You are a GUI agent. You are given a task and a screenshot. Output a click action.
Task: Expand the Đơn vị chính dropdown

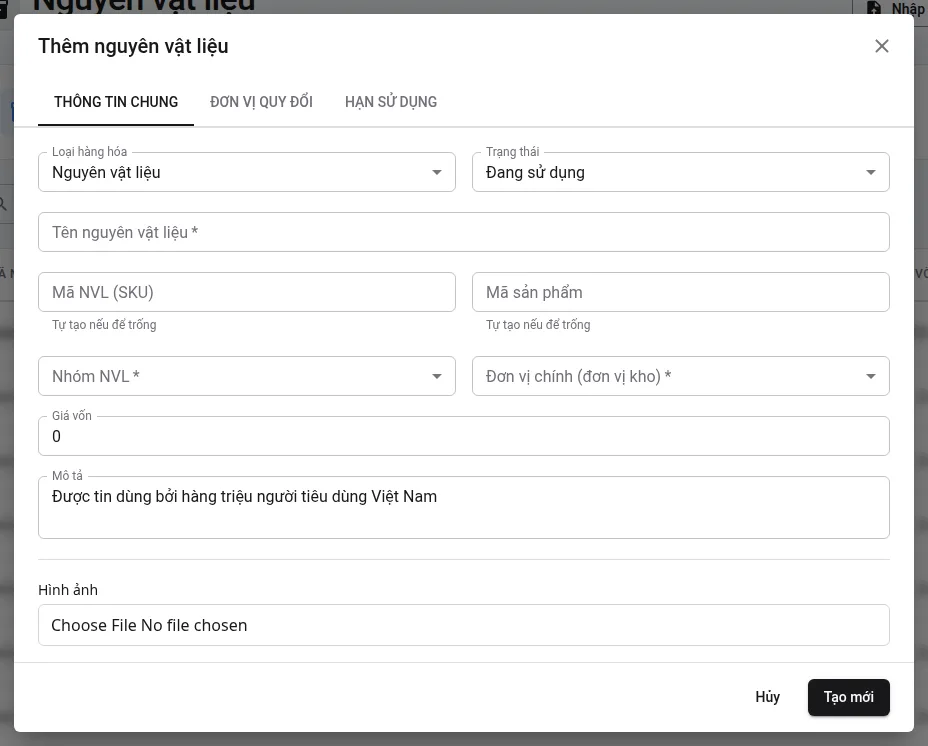[681, 376]
